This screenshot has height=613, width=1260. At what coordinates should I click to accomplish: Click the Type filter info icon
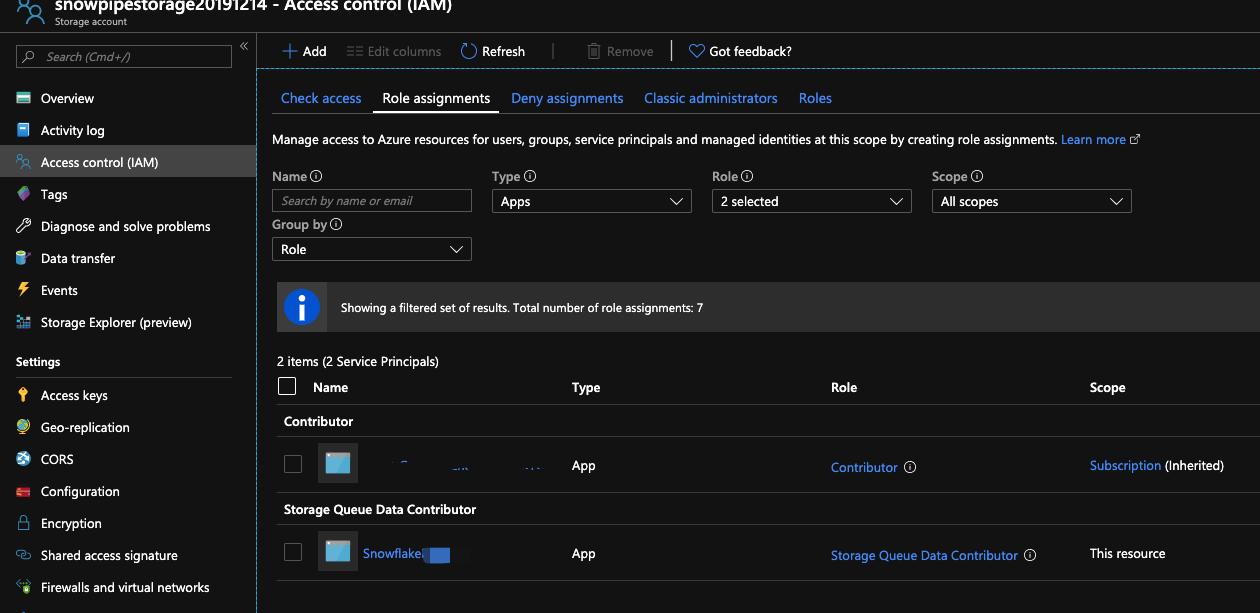tap(530, 176)
